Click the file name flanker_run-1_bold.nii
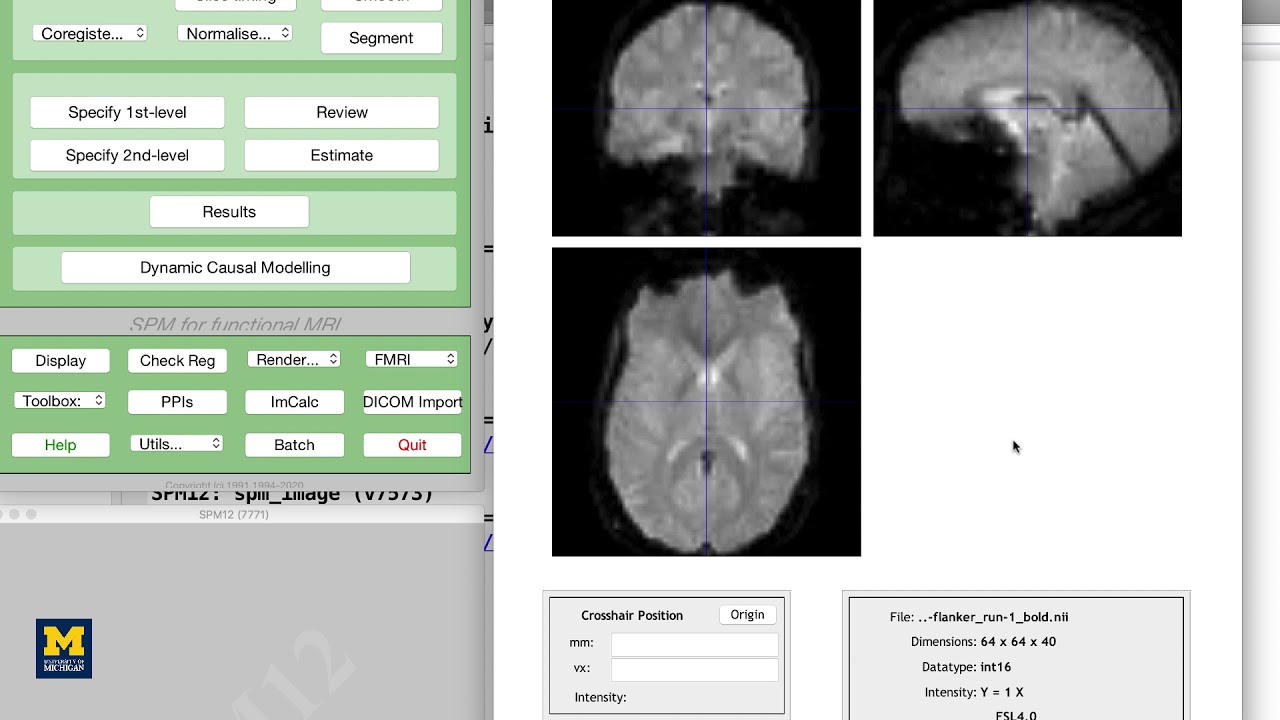The height and width of the screenshot is (720, 1280). click(993, 617)
